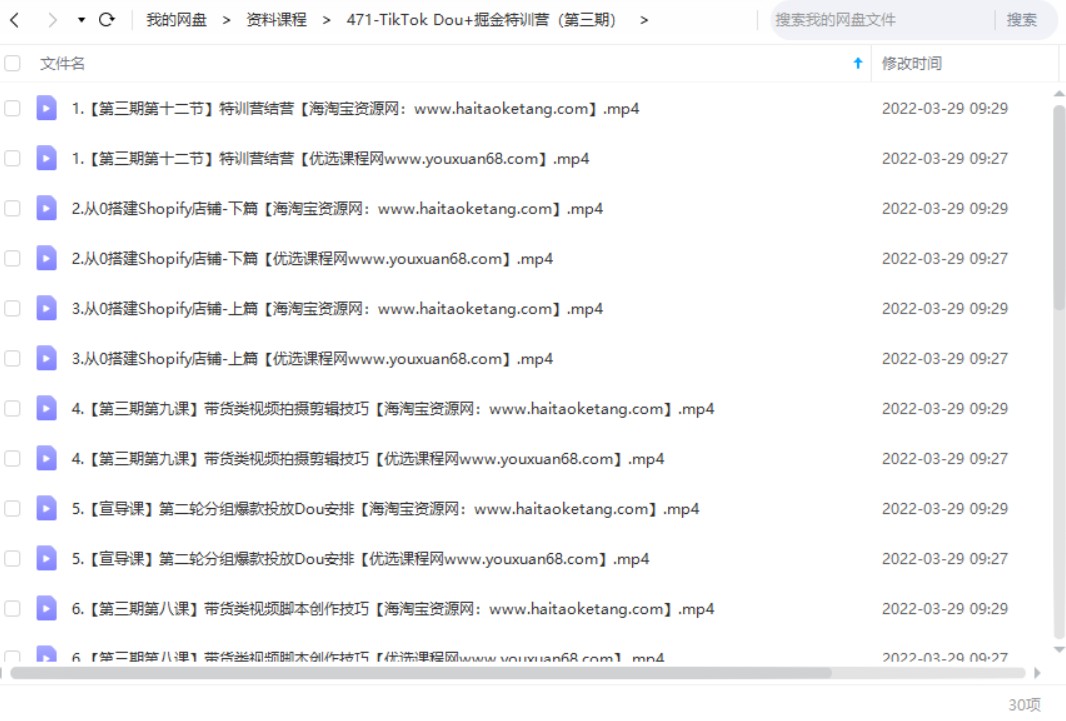The height and width of the screenshot is (721, 1066).
Task: Click video icon of 第二轮分组爆款投放 haitaoketang file
Action: pos(46,508)
